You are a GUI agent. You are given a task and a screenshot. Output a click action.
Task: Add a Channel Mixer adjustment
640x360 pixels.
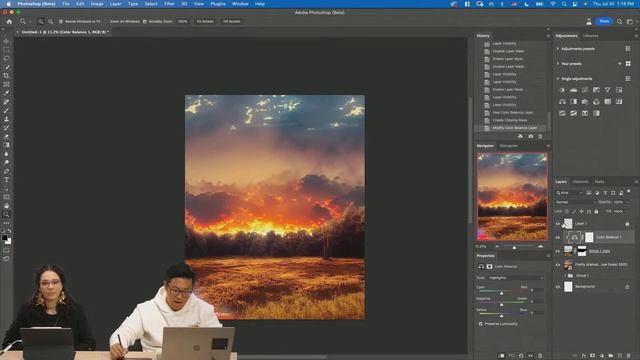click(596, 101)
